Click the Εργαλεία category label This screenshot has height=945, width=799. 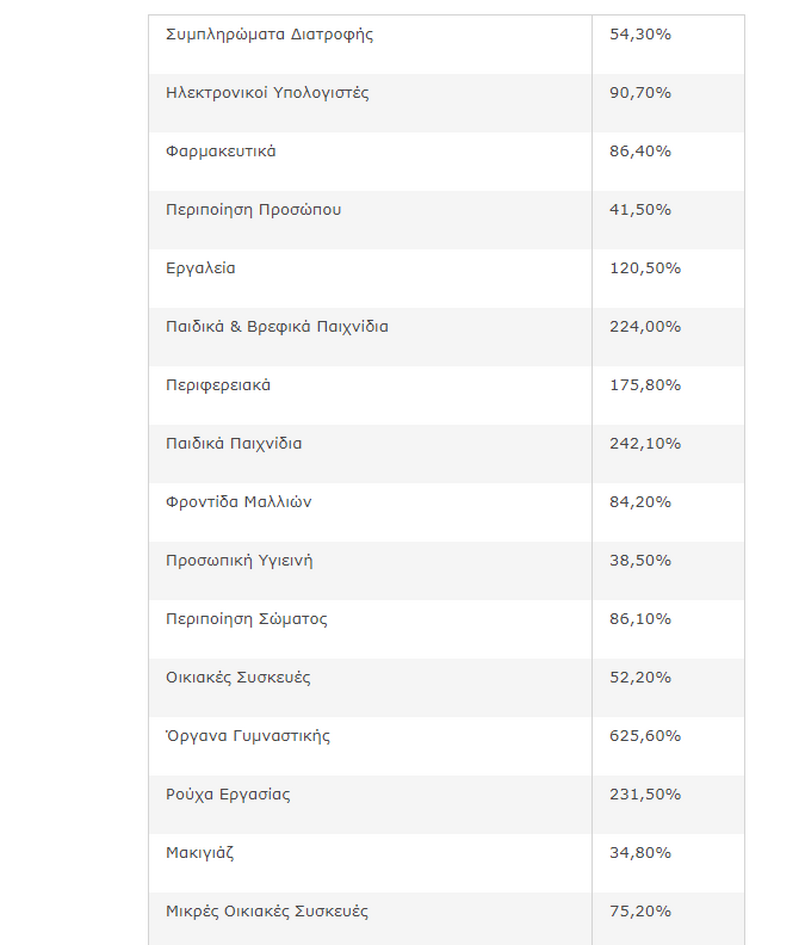(201, 269)
